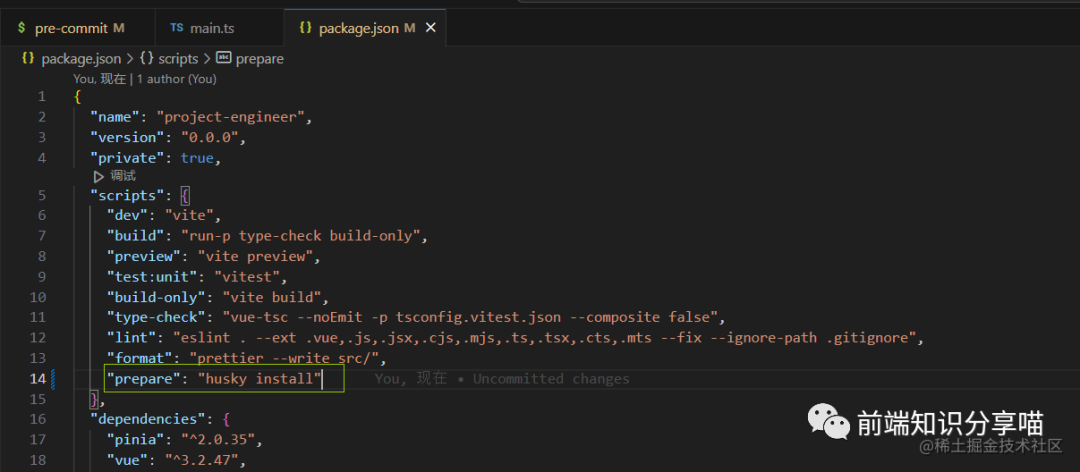
Task: Click the play triangle icon beside 调试
Action: click(98, 176)
